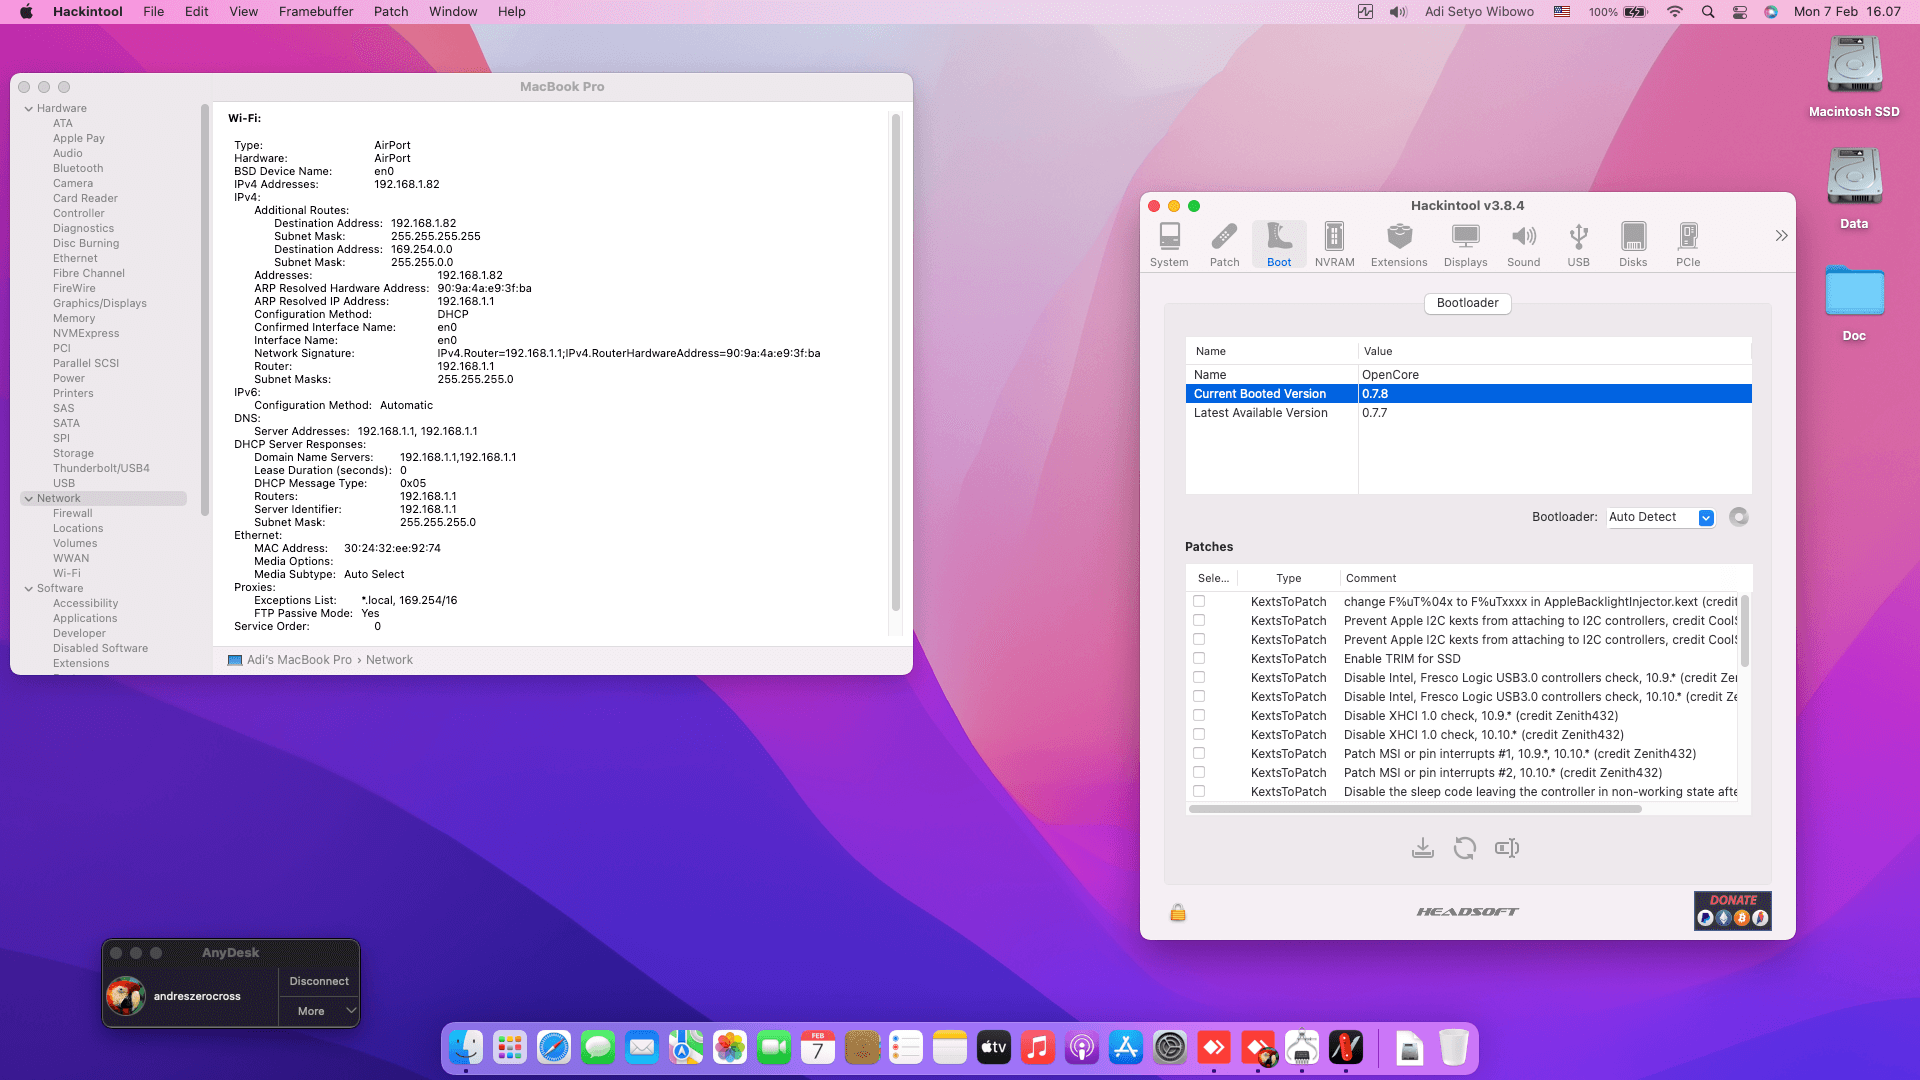The image size is (1920, 1080).
Task: Check the AppleBacklightInjector patch checkbox
Action: [1199, 601]
